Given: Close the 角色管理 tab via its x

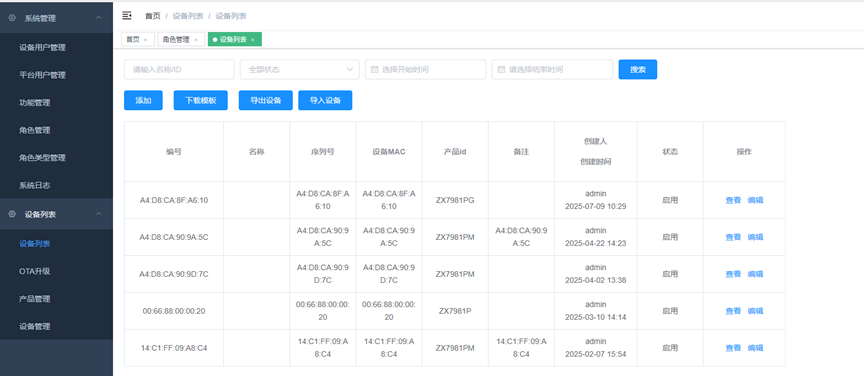Looking at the screenshot, I should (x=196, y=40).
